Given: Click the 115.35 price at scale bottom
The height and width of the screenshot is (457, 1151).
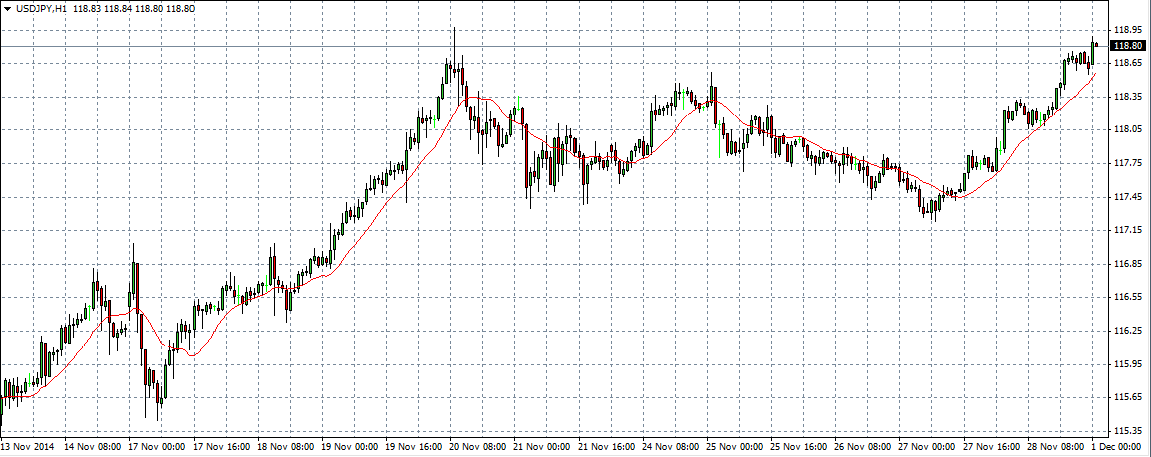Looking at the screenshot, I should pyautogui.click(x=1127, y=431).
